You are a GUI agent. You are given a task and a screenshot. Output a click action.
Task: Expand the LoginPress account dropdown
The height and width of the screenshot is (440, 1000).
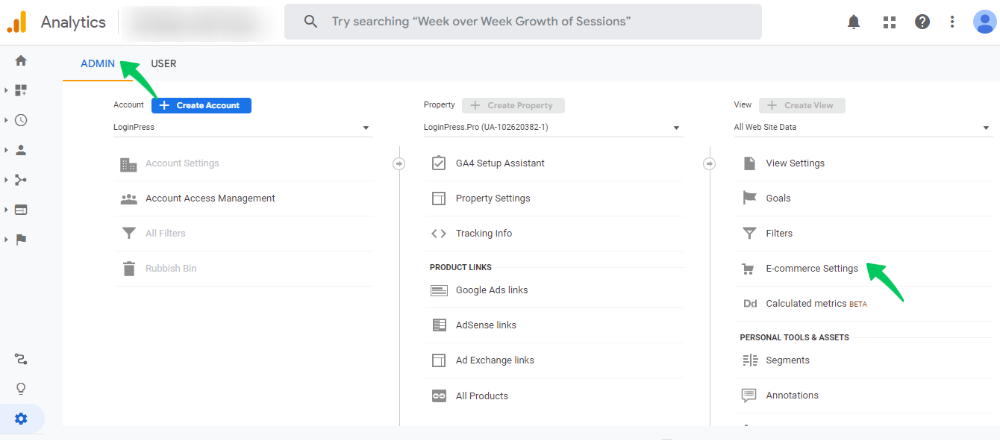point(242,128)
